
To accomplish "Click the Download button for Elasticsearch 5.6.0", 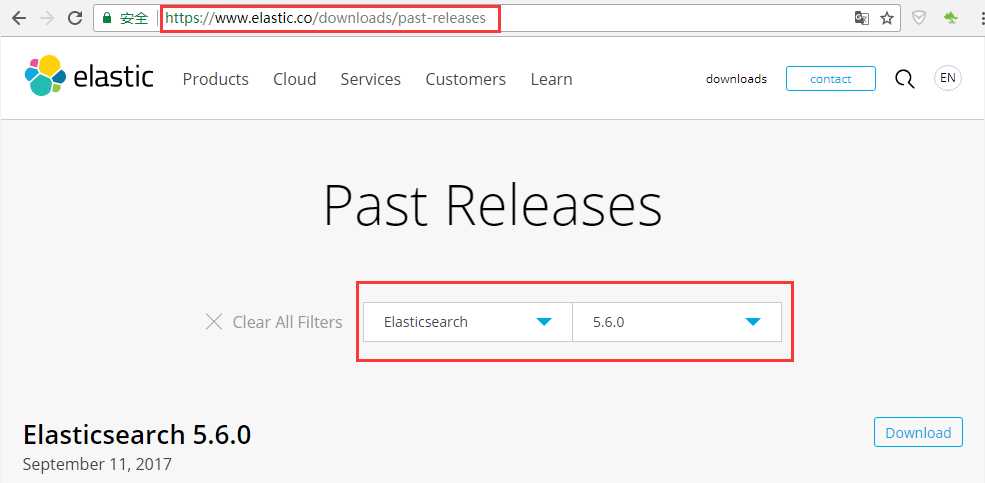I will point(918,432).
